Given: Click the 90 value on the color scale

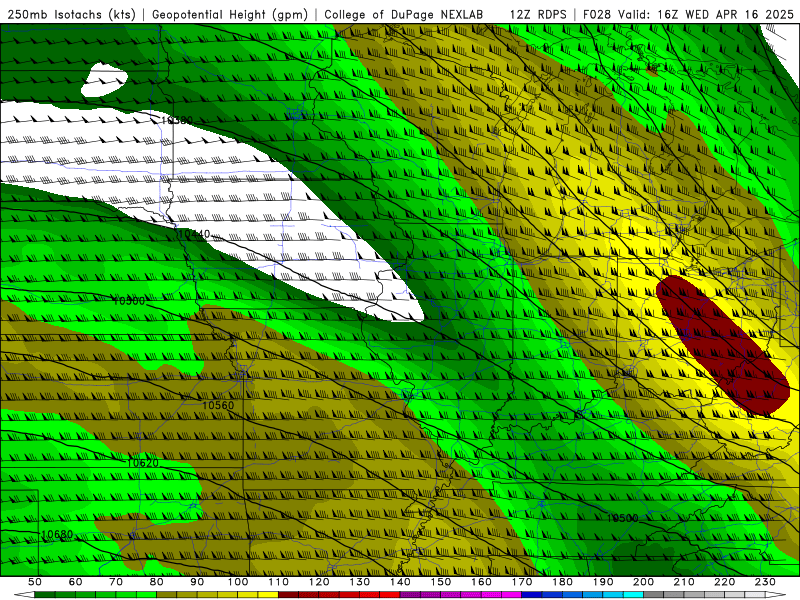Looking at the screenshot, I should pos(197,582).
